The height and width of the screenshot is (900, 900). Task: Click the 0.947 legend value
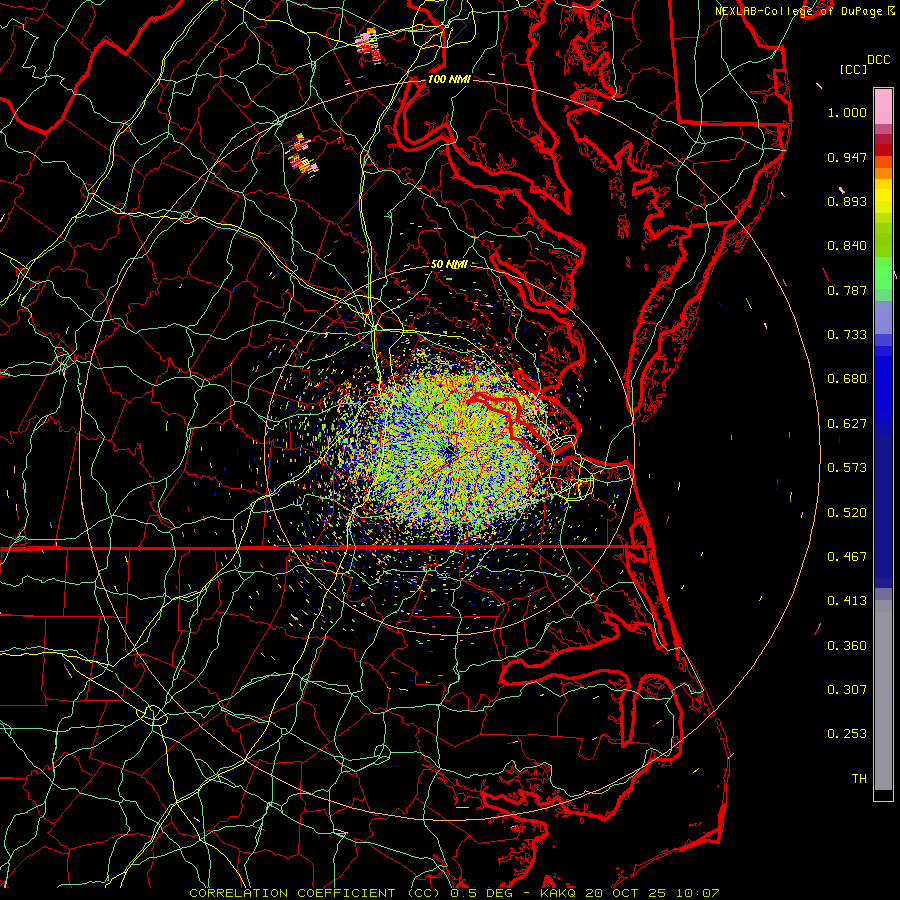click(847, 157)
